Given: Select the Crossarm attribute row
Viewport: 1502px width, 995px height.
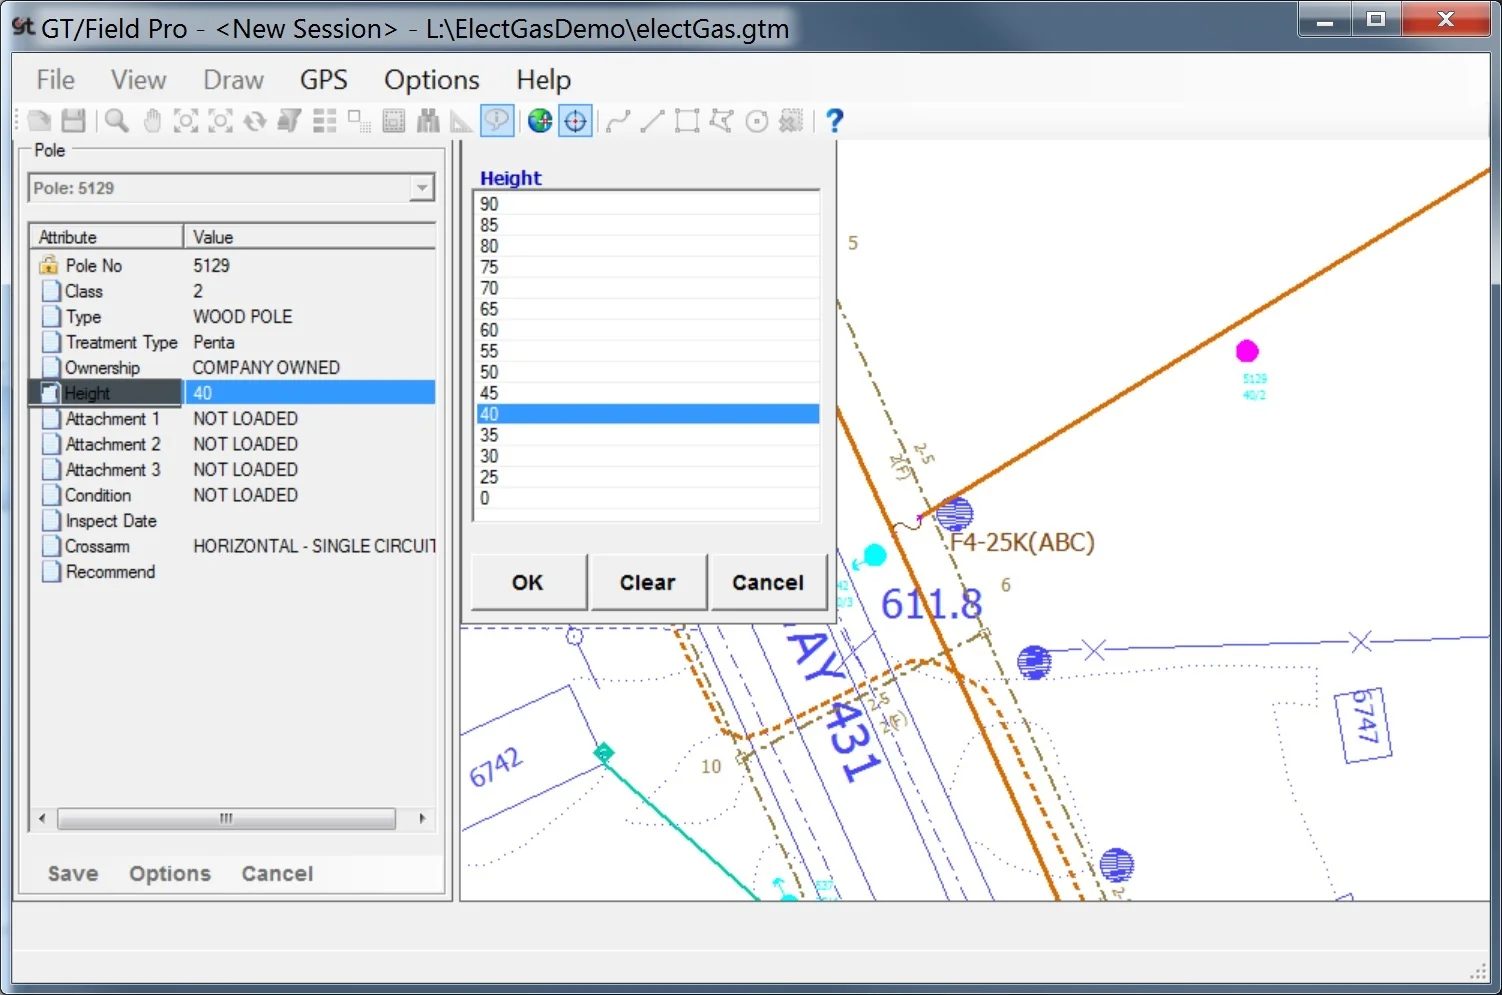Looking at the screenshot, I should [233, 546].
